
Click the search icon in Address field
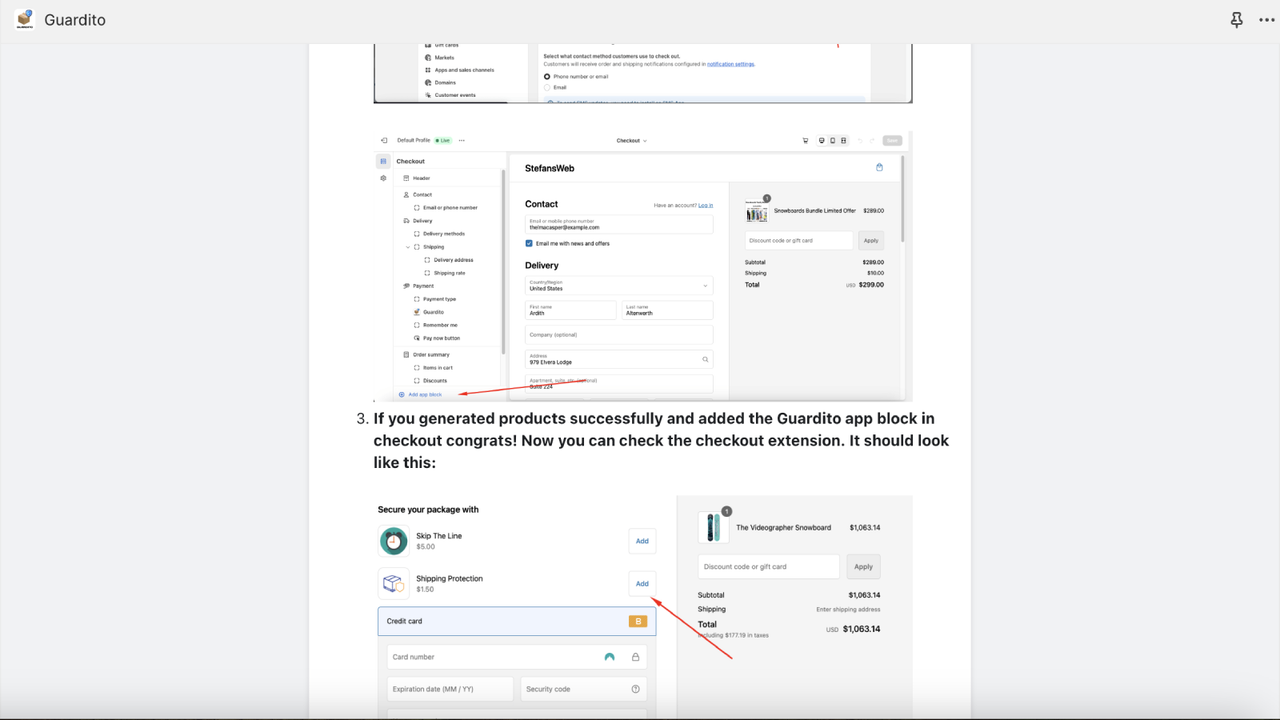tap(705, 359)
